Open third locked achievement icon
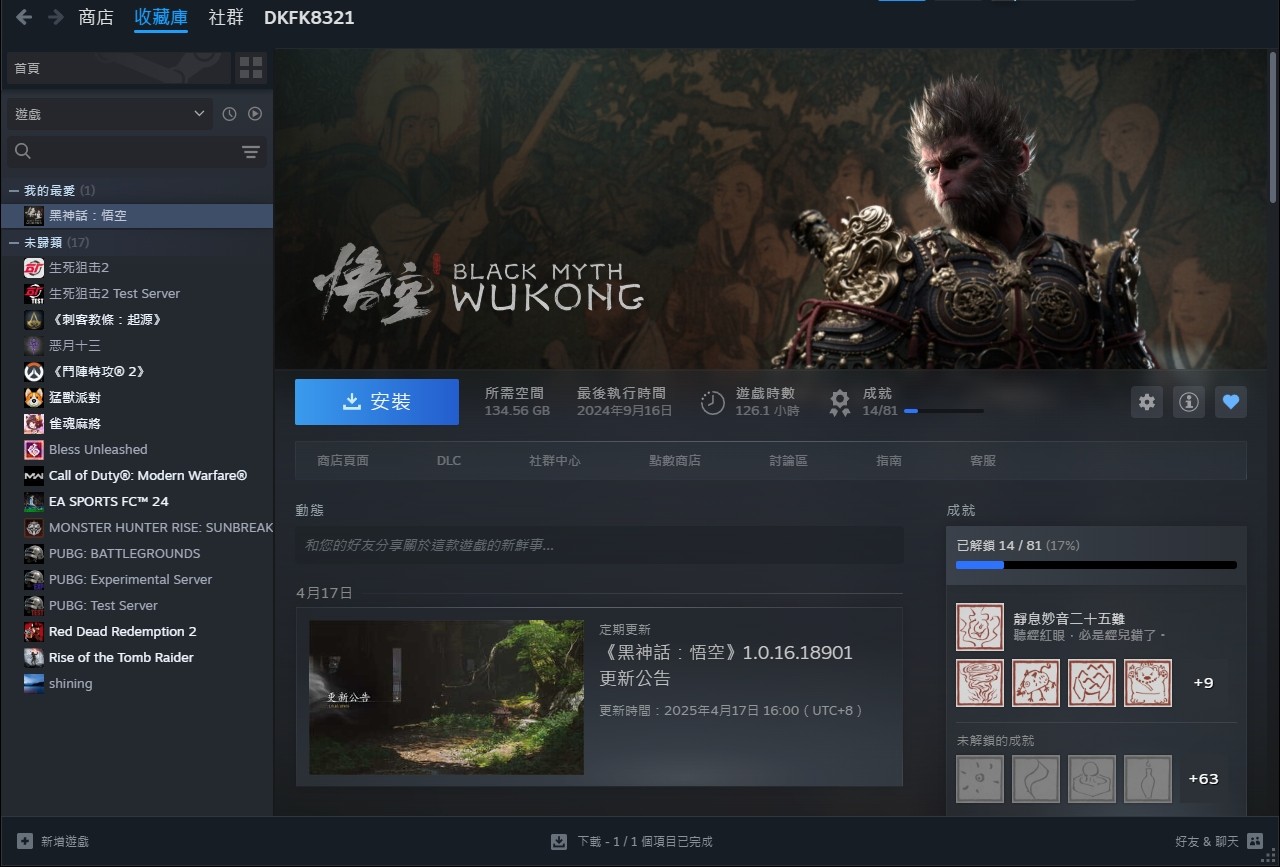Viewport: 1280px width, 867px height. (1092, 778)
